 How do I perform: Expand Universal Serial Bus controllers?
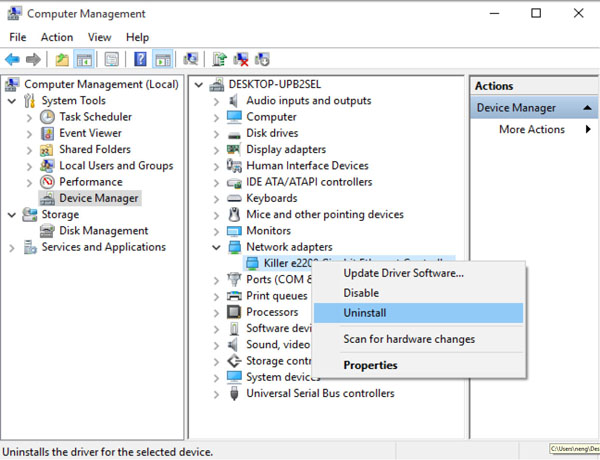click(x=217, y=393)
